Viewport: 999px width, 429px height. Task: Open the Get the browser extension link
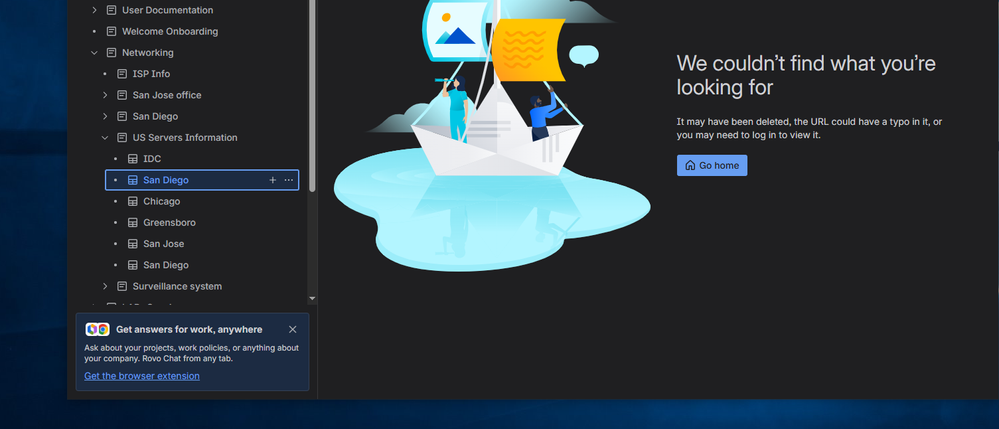(x=142, y=376)
